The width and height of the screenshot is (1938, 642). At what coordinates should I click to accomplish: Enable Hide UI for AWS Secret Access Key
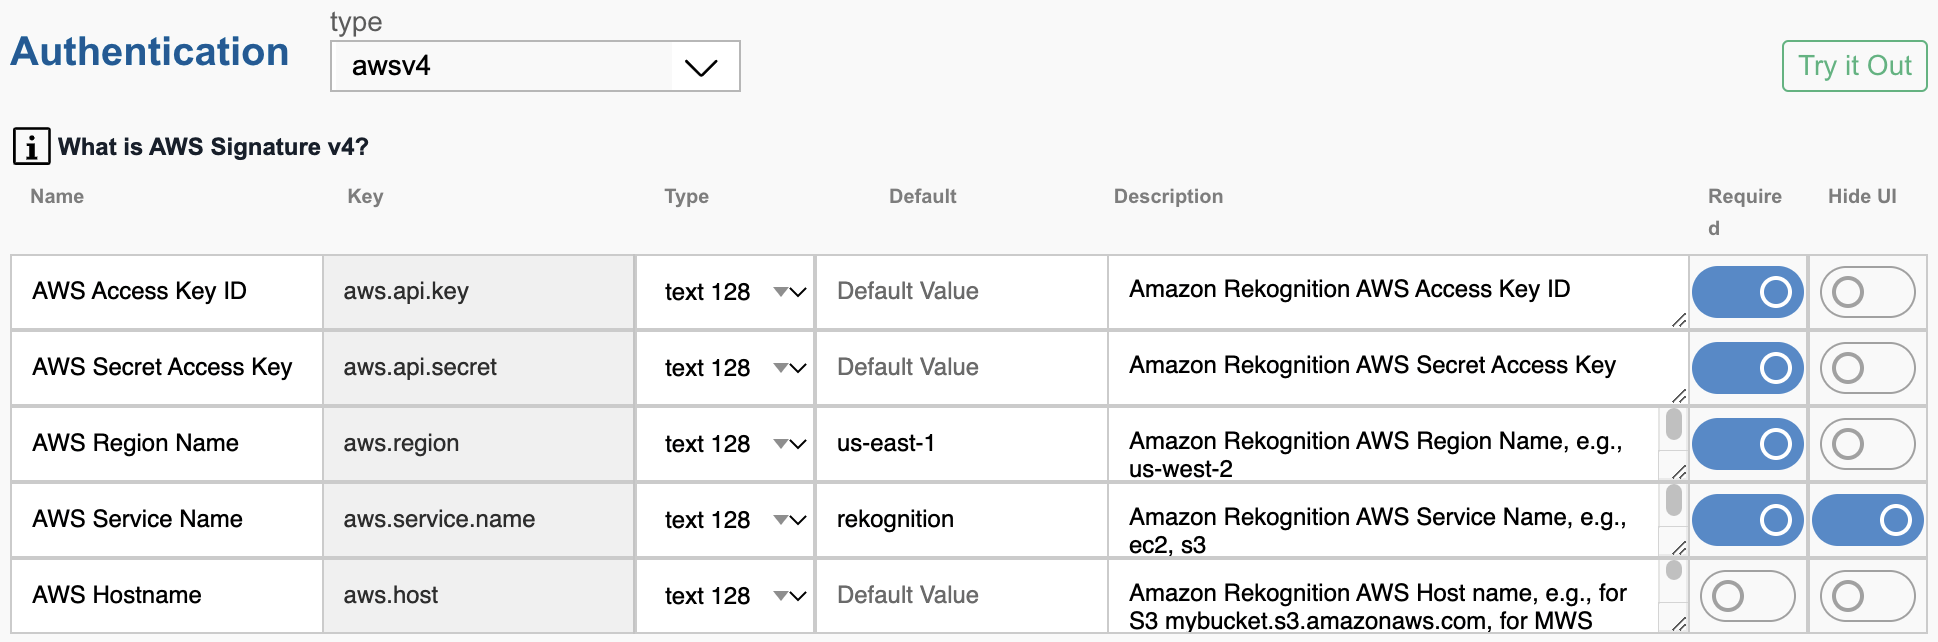click(1866, 368)
